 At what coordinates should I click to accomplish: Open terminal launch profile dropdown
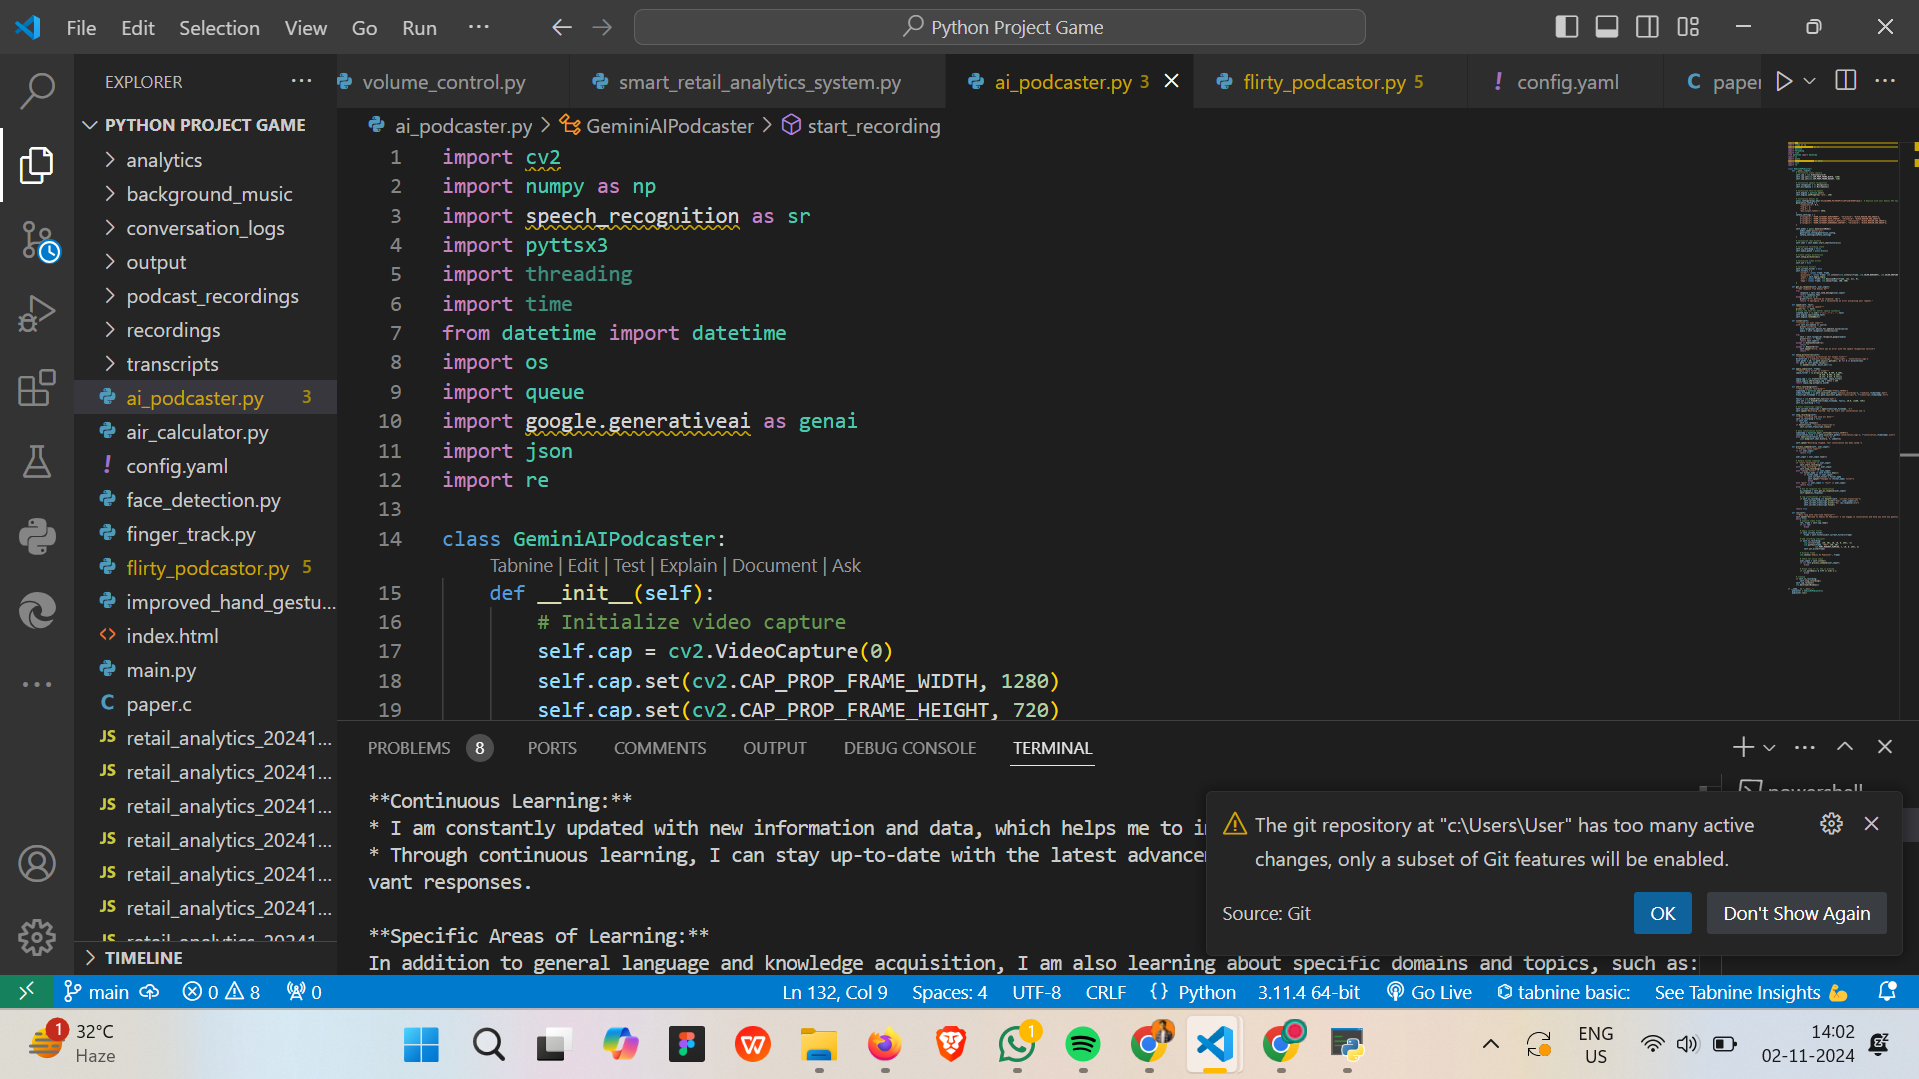[x=1770, y=747]
